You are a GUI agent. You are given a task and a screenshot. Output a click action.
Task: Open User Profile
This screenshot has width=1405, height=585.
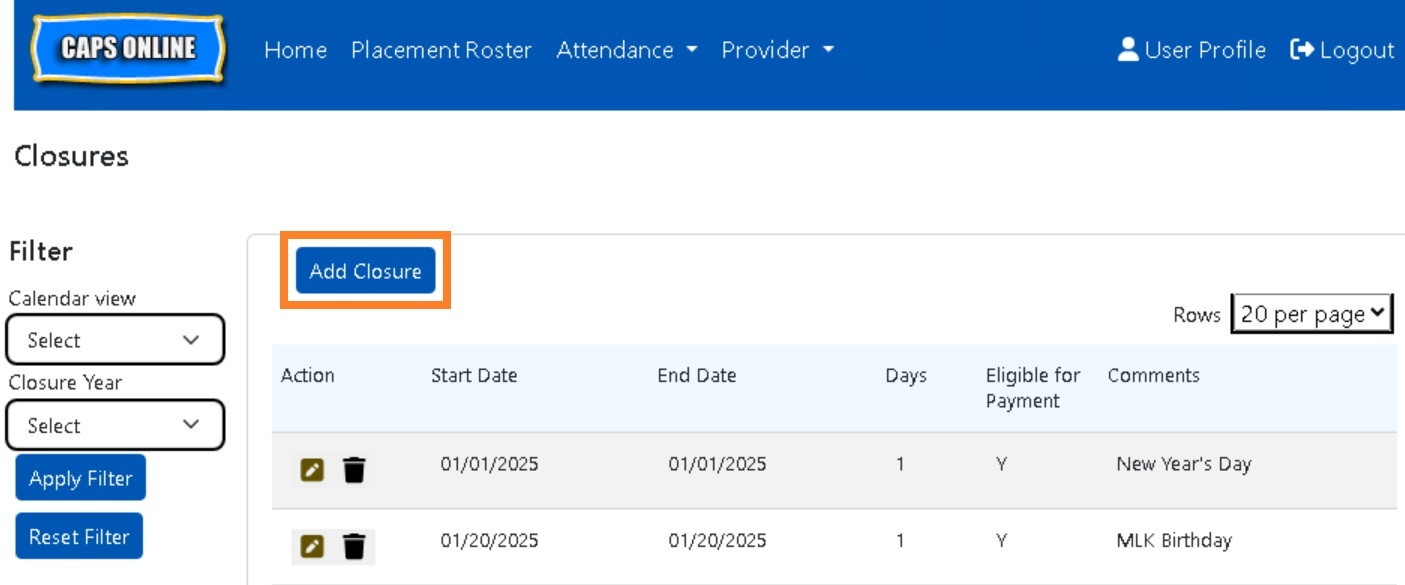tap(1191, 50)
